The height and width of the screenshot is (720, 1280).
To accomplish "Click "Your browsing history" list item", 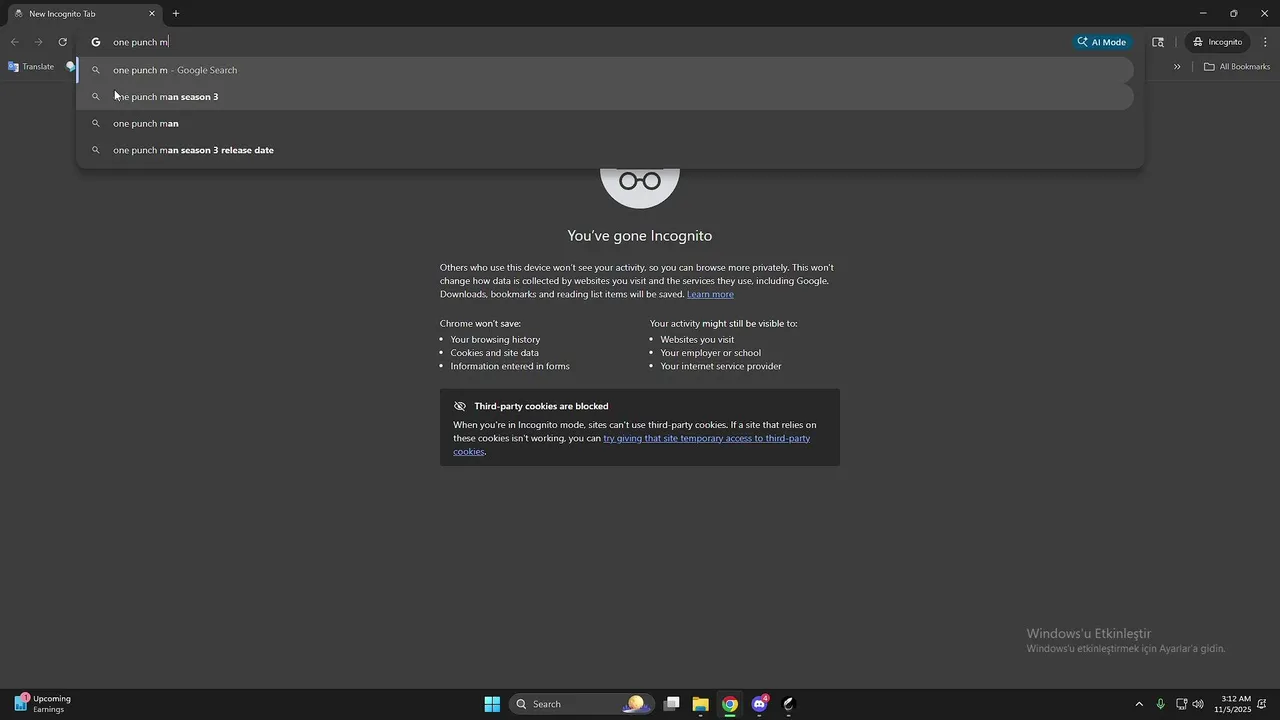I will (x=495, y=339).
